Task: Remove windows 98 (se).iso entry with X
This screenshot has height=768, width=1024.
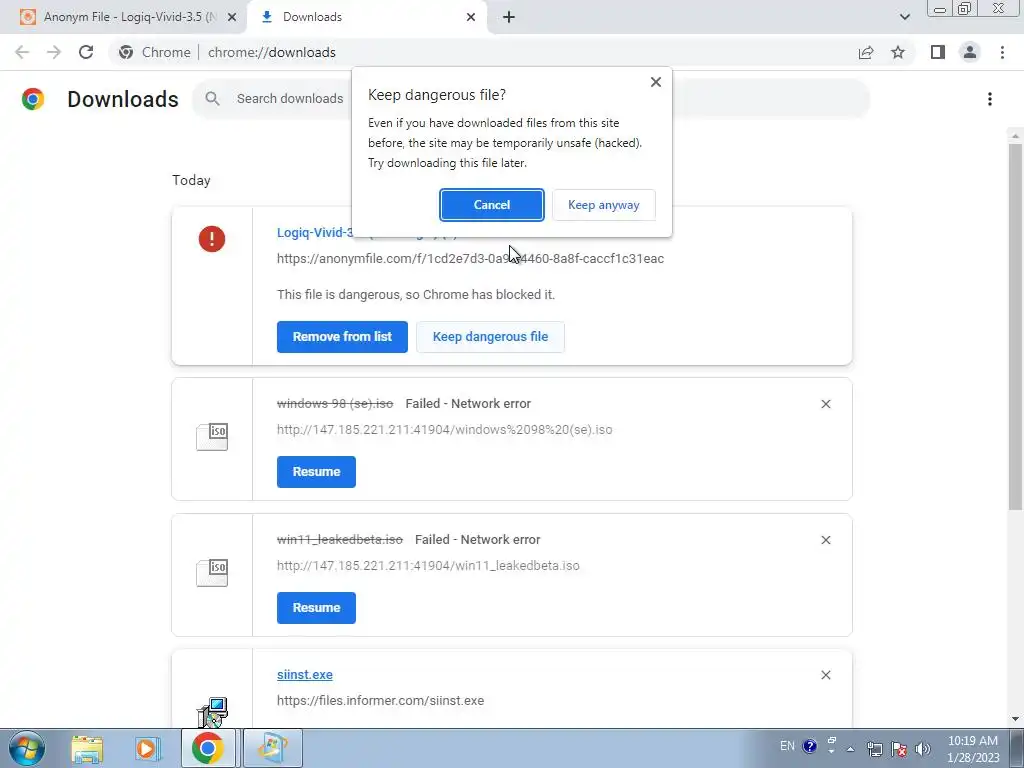Action: pos(825,404)
